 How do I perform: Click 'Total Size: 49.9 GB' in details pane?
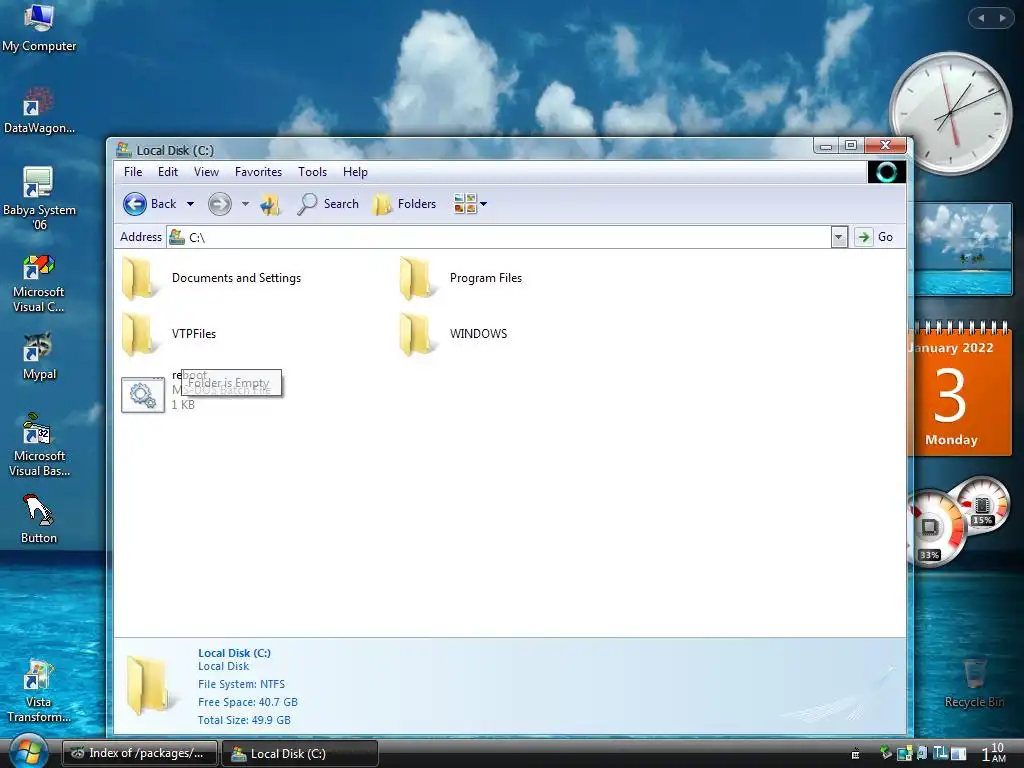click(x=244, y=720)
